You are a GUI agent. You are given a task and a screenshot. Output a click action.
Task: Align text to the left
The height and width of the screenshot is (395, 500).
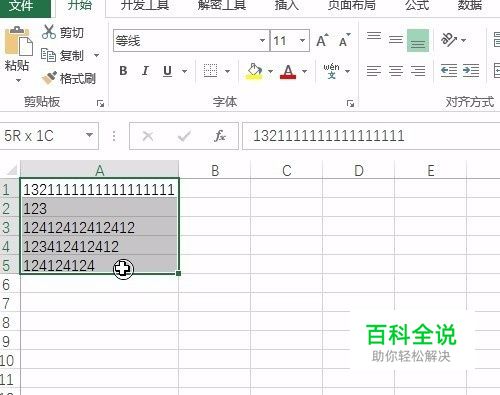pos(374,71)
